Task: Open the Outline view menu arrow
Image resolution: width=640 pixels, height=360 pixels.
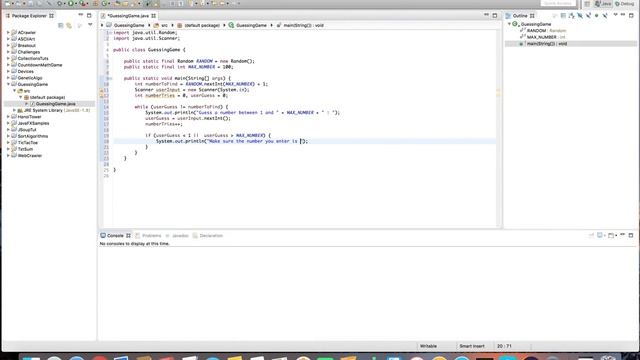Action: pyautogui.click(x=616, y=15)
